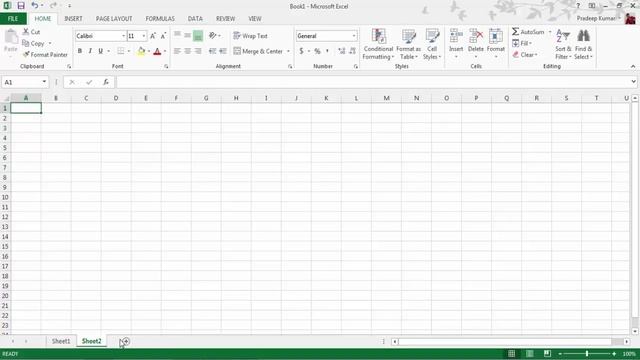Select column D header
Screen dimensions: 640x360
[x=116, y=98]
